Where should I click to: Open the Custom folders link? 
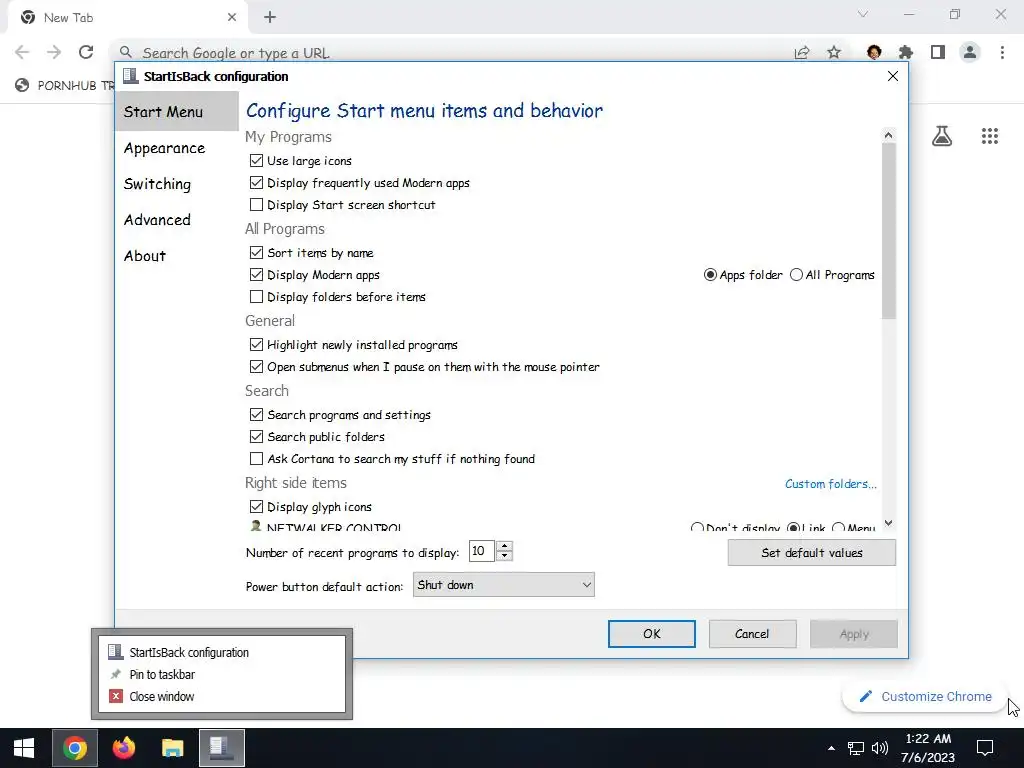[831, 484]
